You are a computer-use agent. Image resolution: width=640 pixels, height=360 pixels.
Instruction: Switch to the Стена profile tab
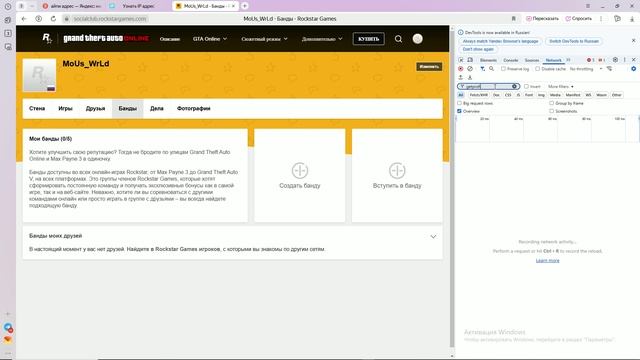37,109
